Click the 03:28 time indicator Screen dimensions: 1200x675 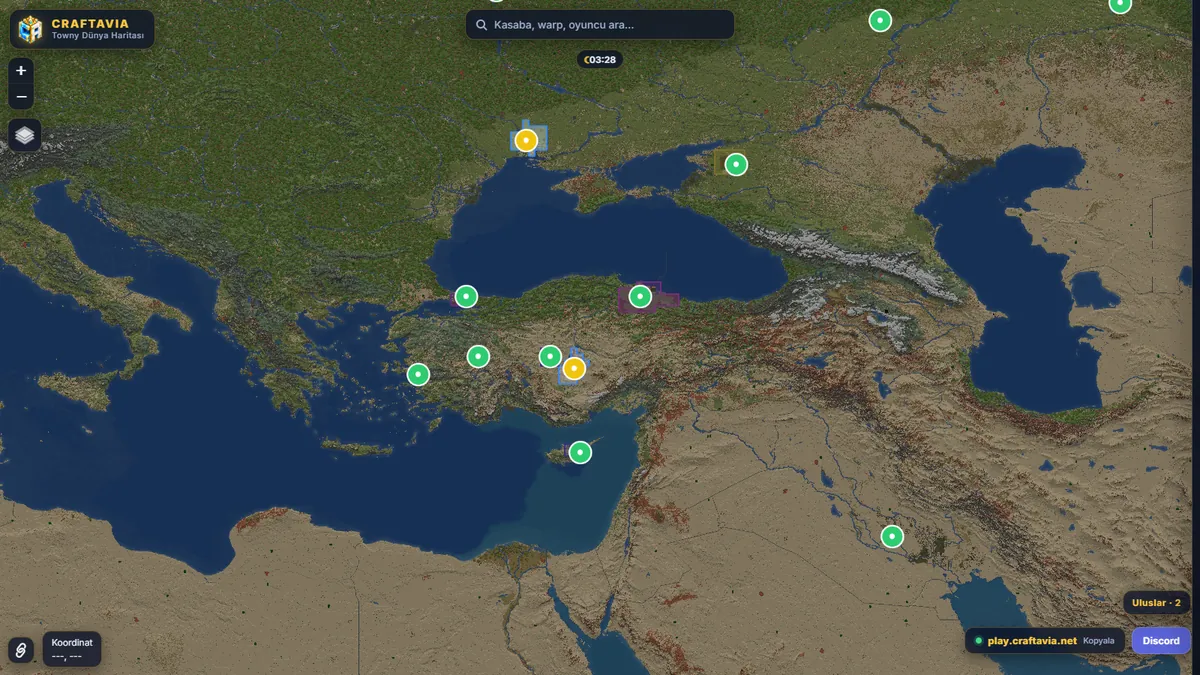pyautogui.click(x=600, y=60)
